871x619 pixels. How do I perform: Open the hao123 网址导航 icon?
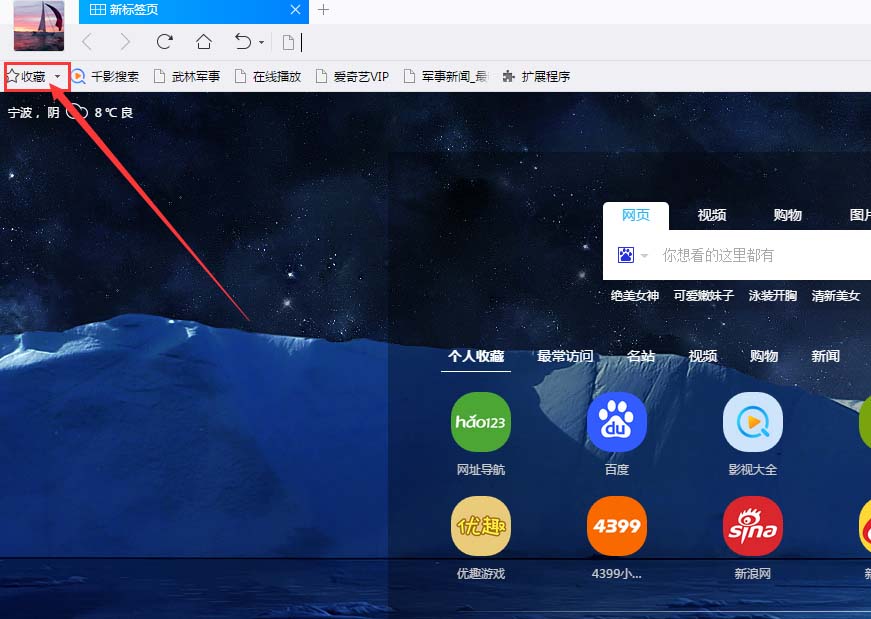[481, 422]
